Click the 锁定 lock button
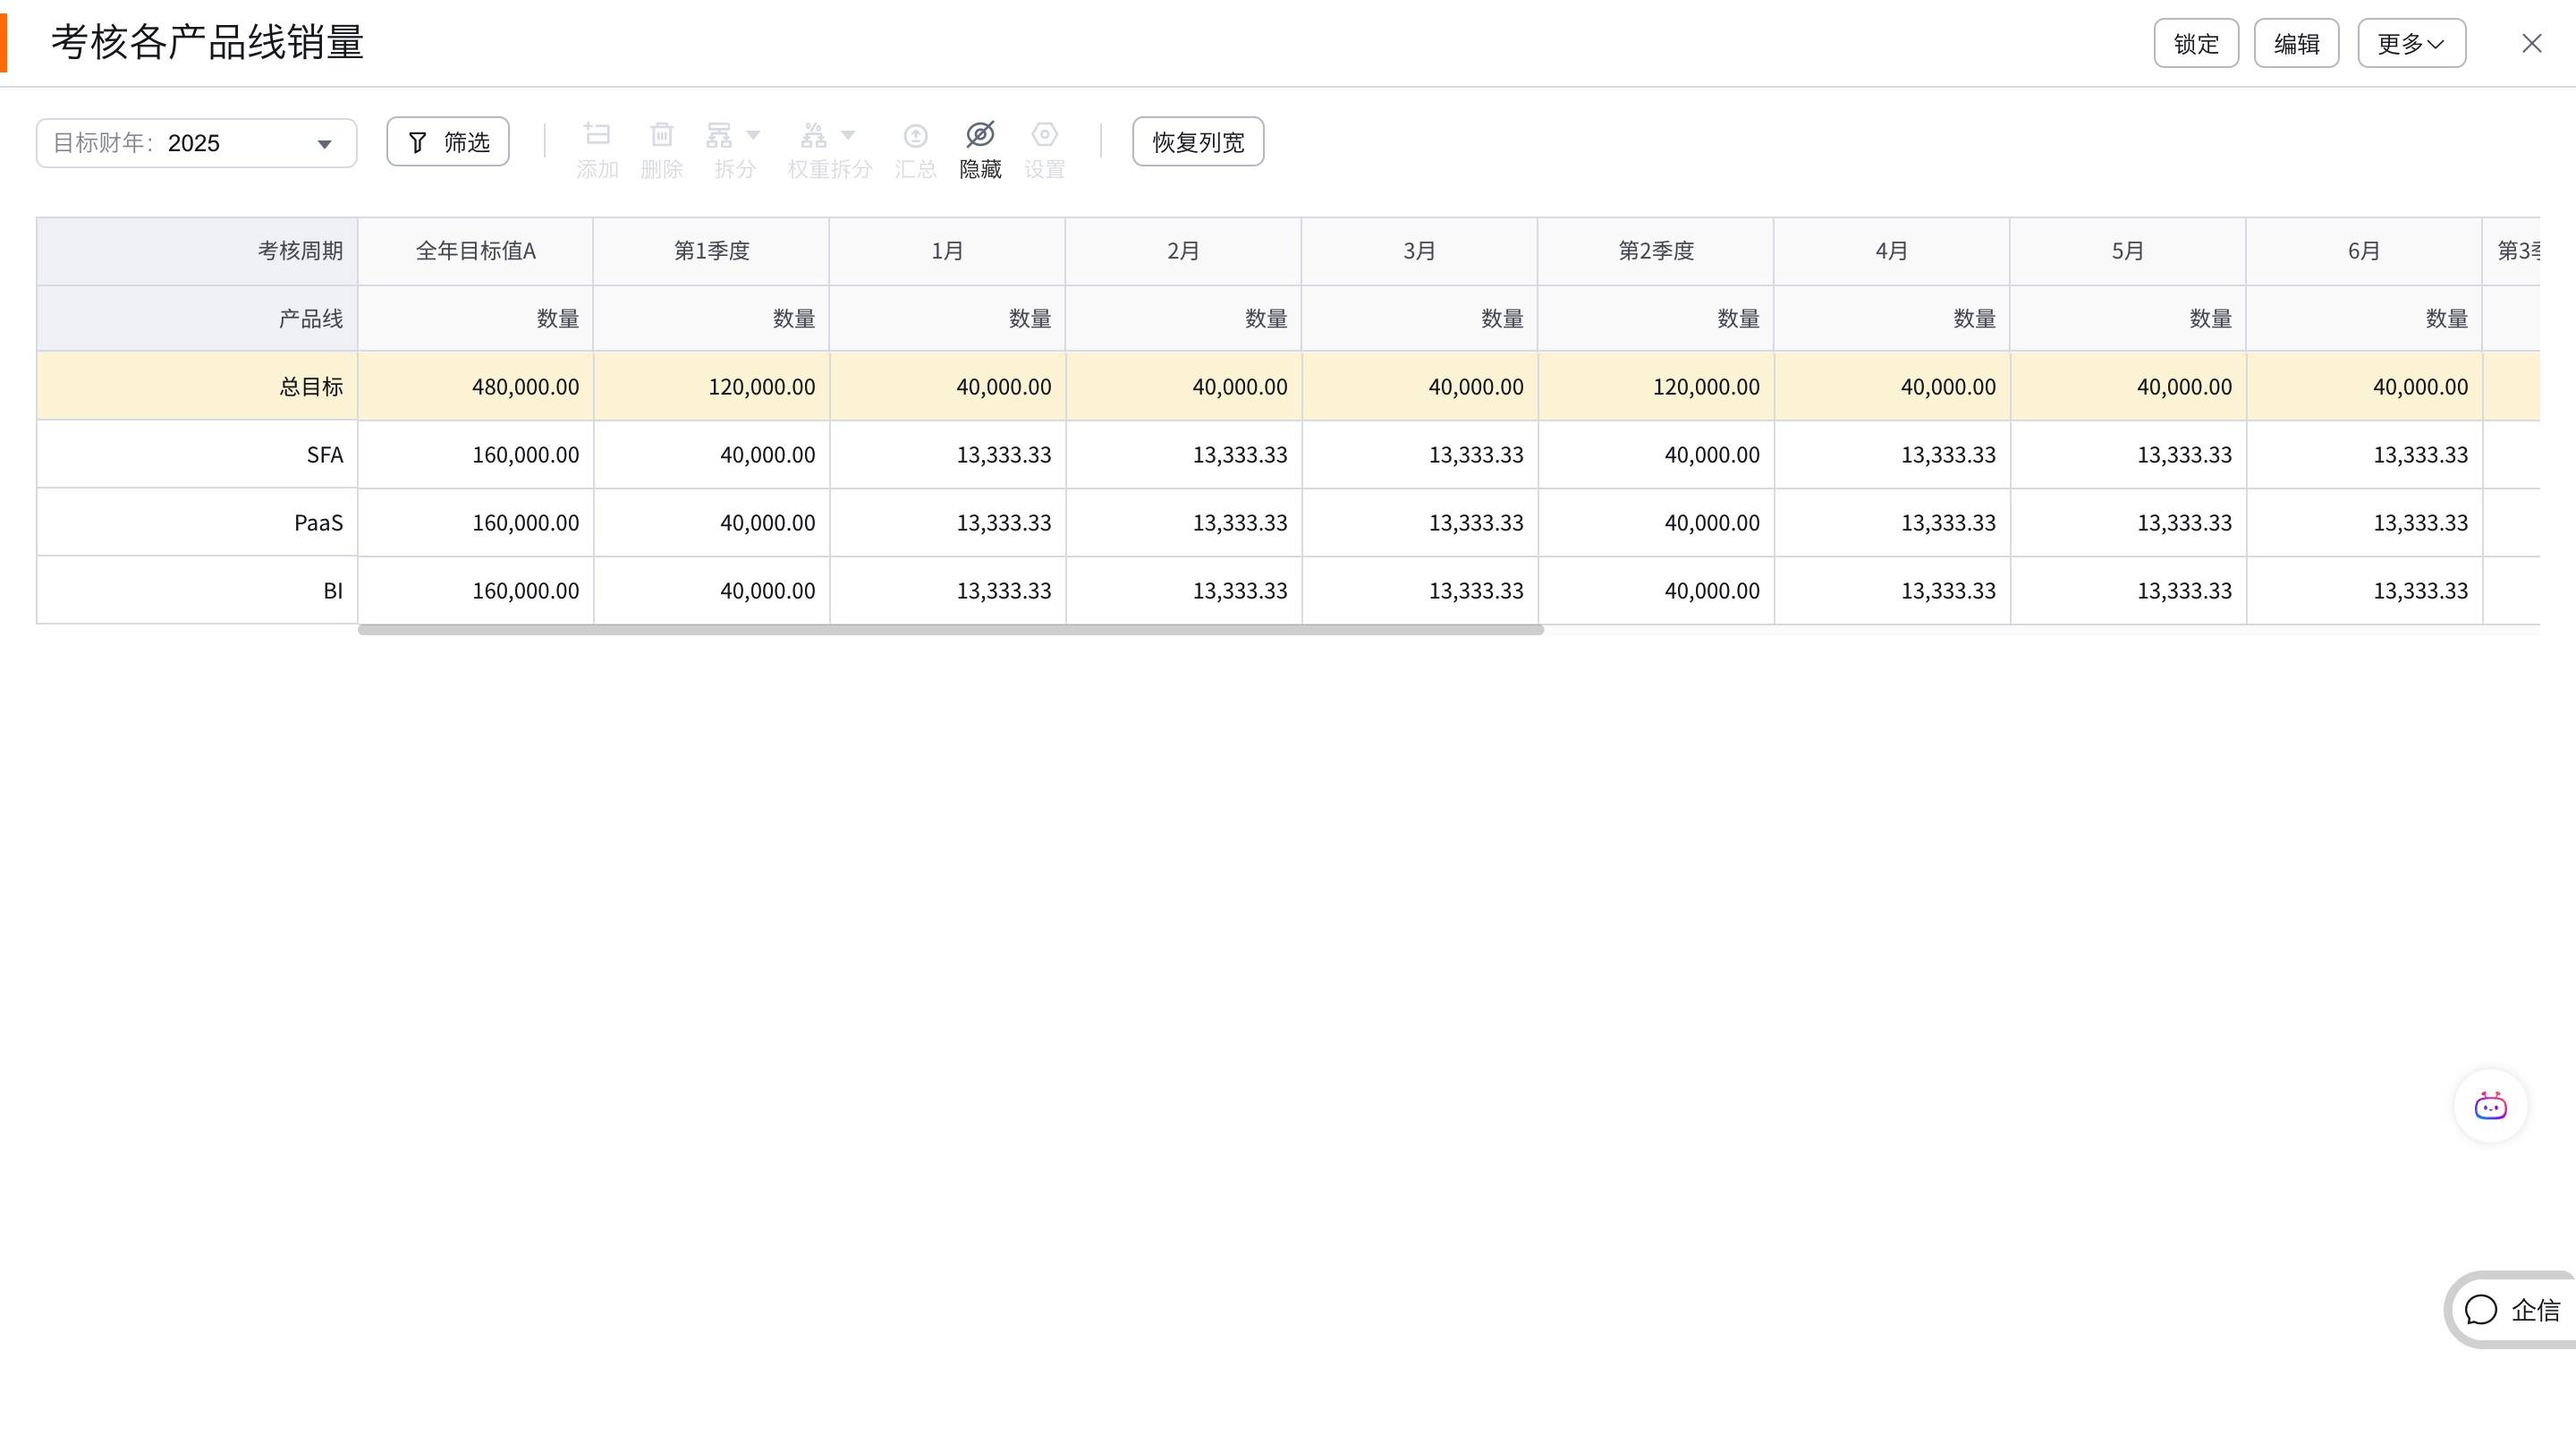 point(2196,43)
